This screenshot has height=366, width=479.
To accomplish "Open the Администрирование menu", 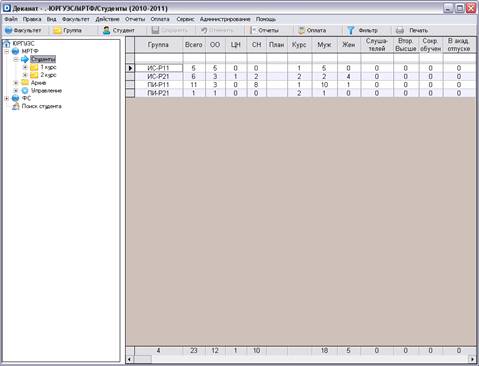I will point(225,19).
